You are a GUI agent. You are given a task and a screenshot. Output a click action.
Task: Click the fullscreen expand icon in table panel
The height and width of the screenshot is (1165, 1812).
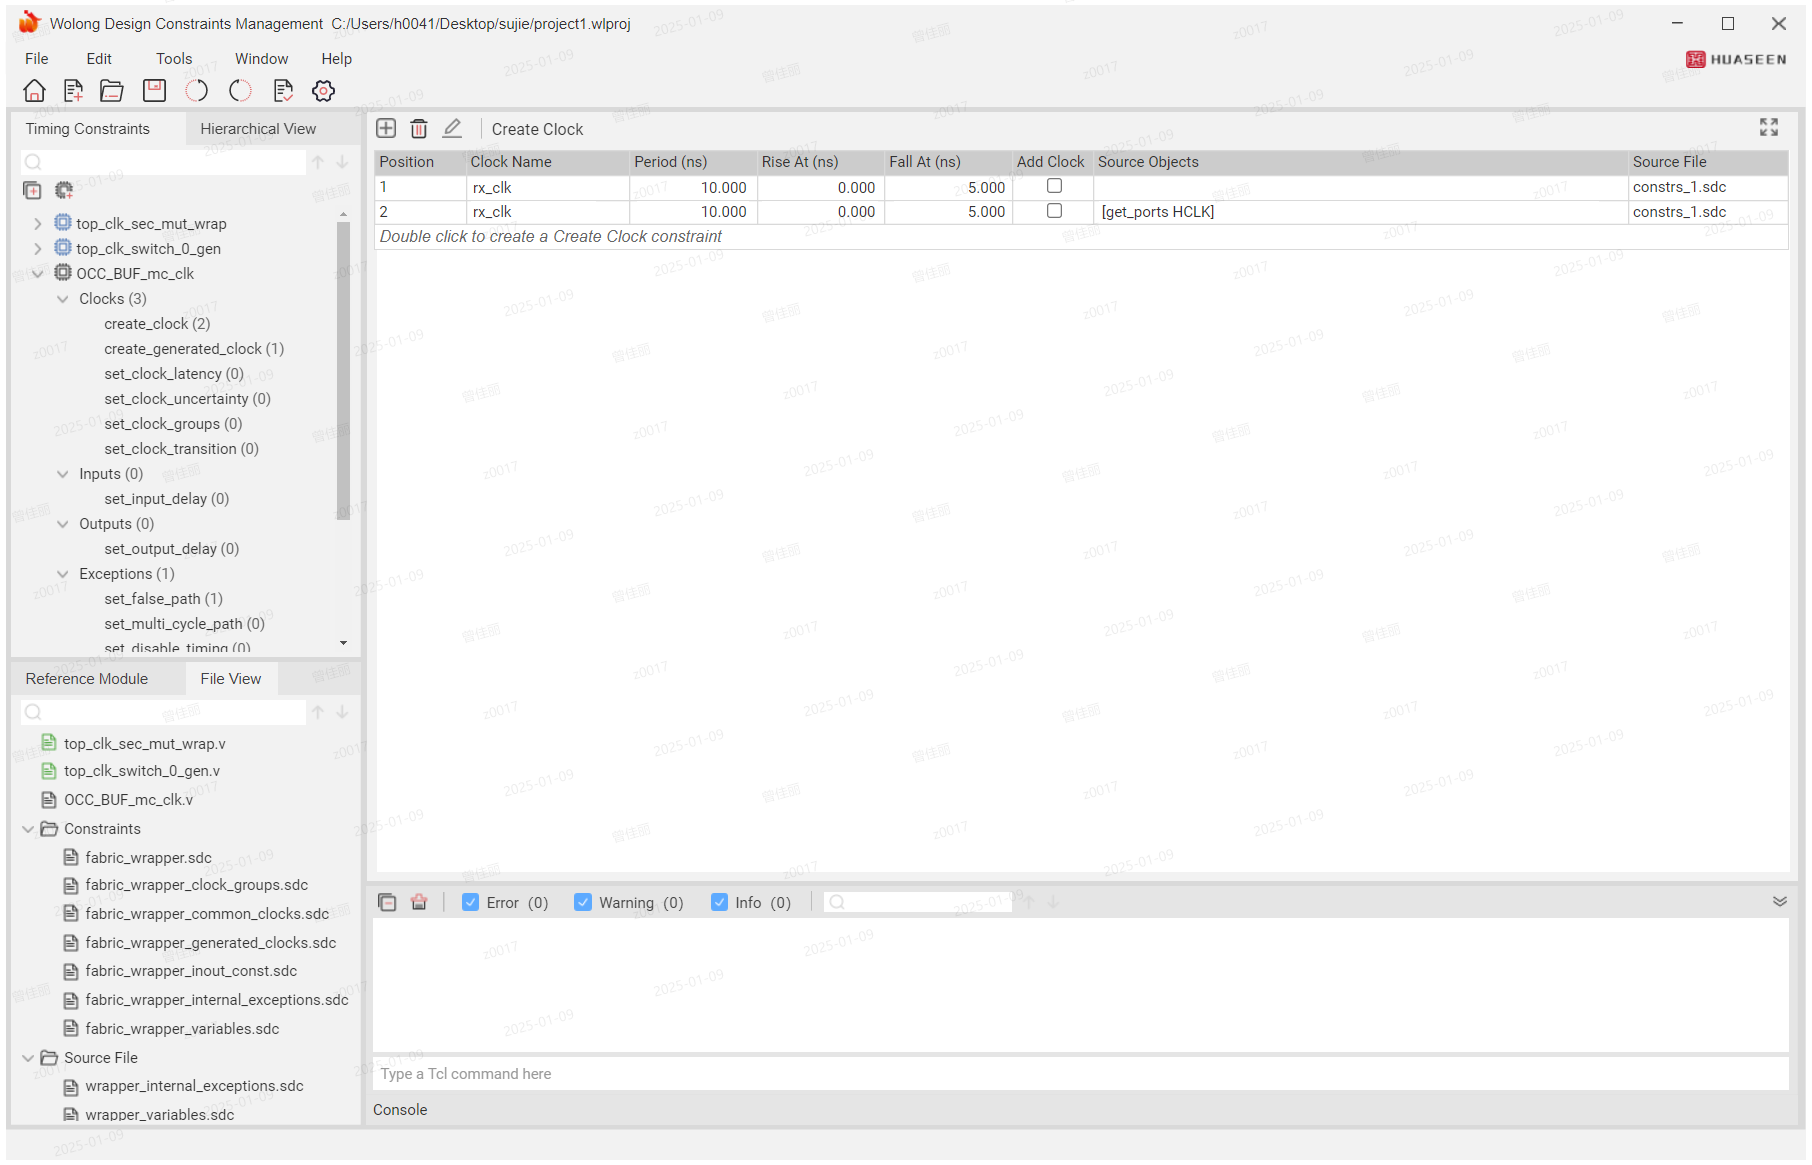click(1768, 127)
